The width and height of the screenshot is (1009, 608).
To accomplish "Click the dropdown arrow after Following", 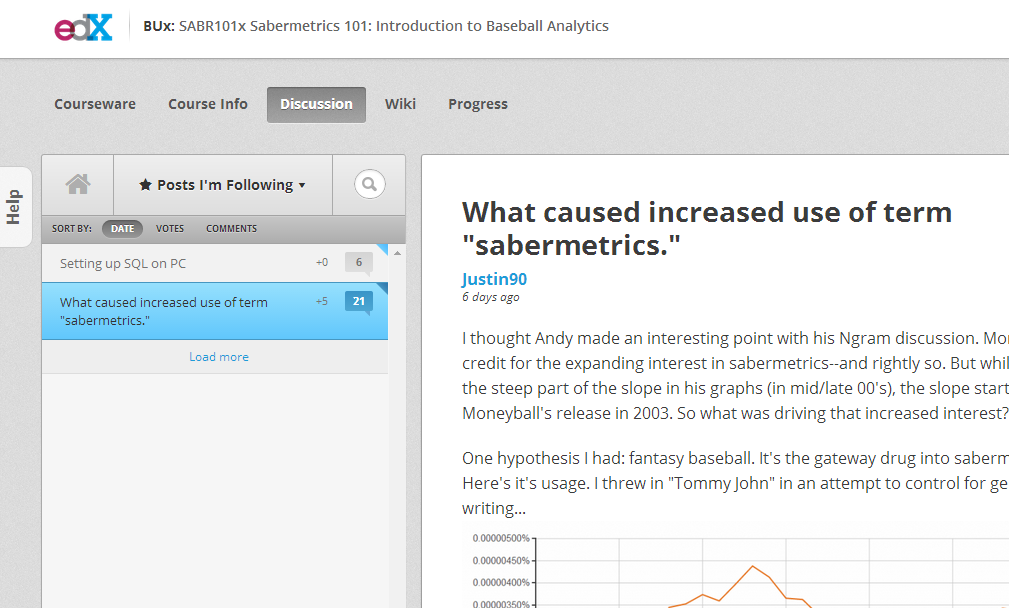I will click(x=302, y=186).
